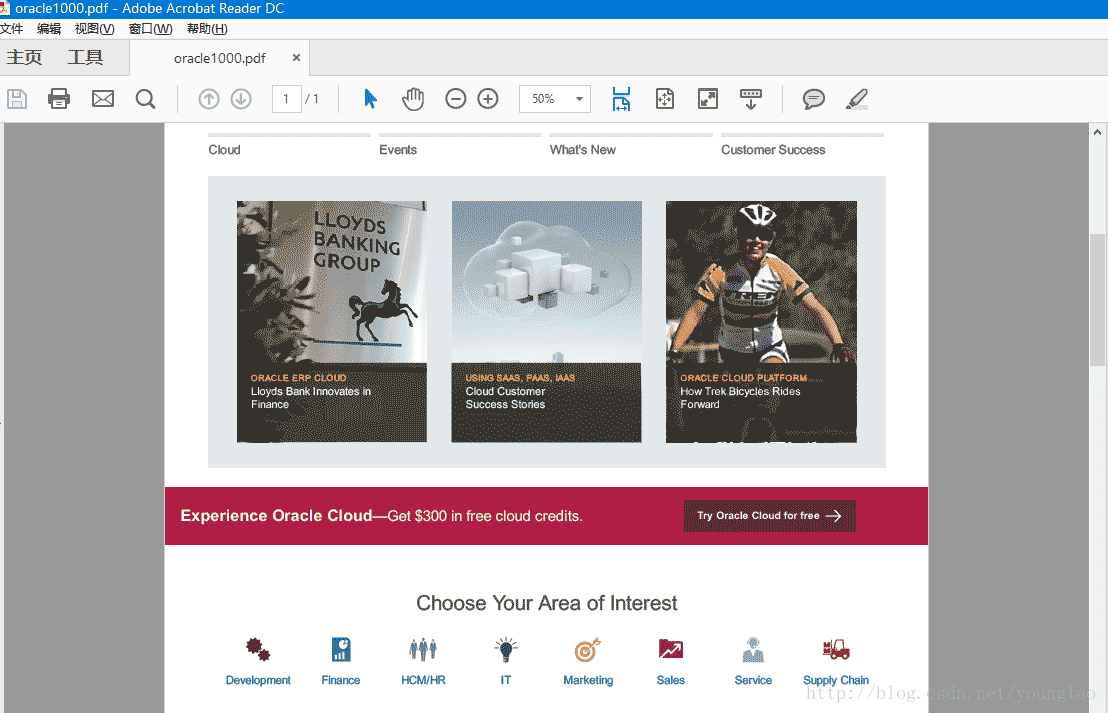The height and width of the screenshot is (713, 1108).
Task: Click the What's New heading
Action: coord(583,150)
